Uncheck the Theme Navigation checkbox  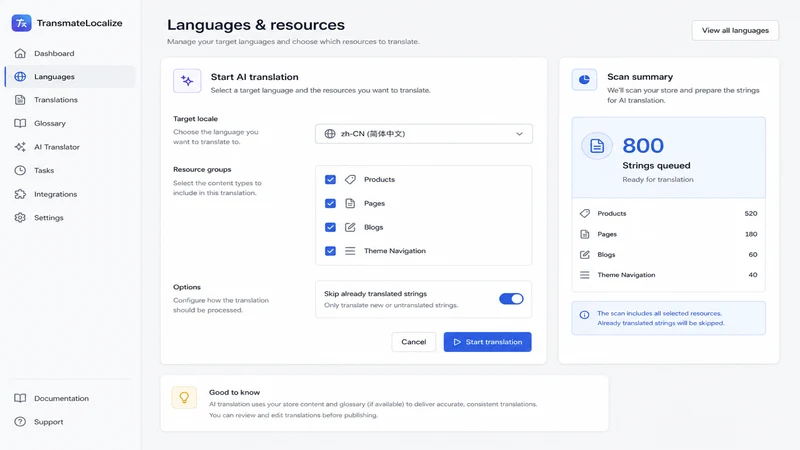click(x=330, y=251)
